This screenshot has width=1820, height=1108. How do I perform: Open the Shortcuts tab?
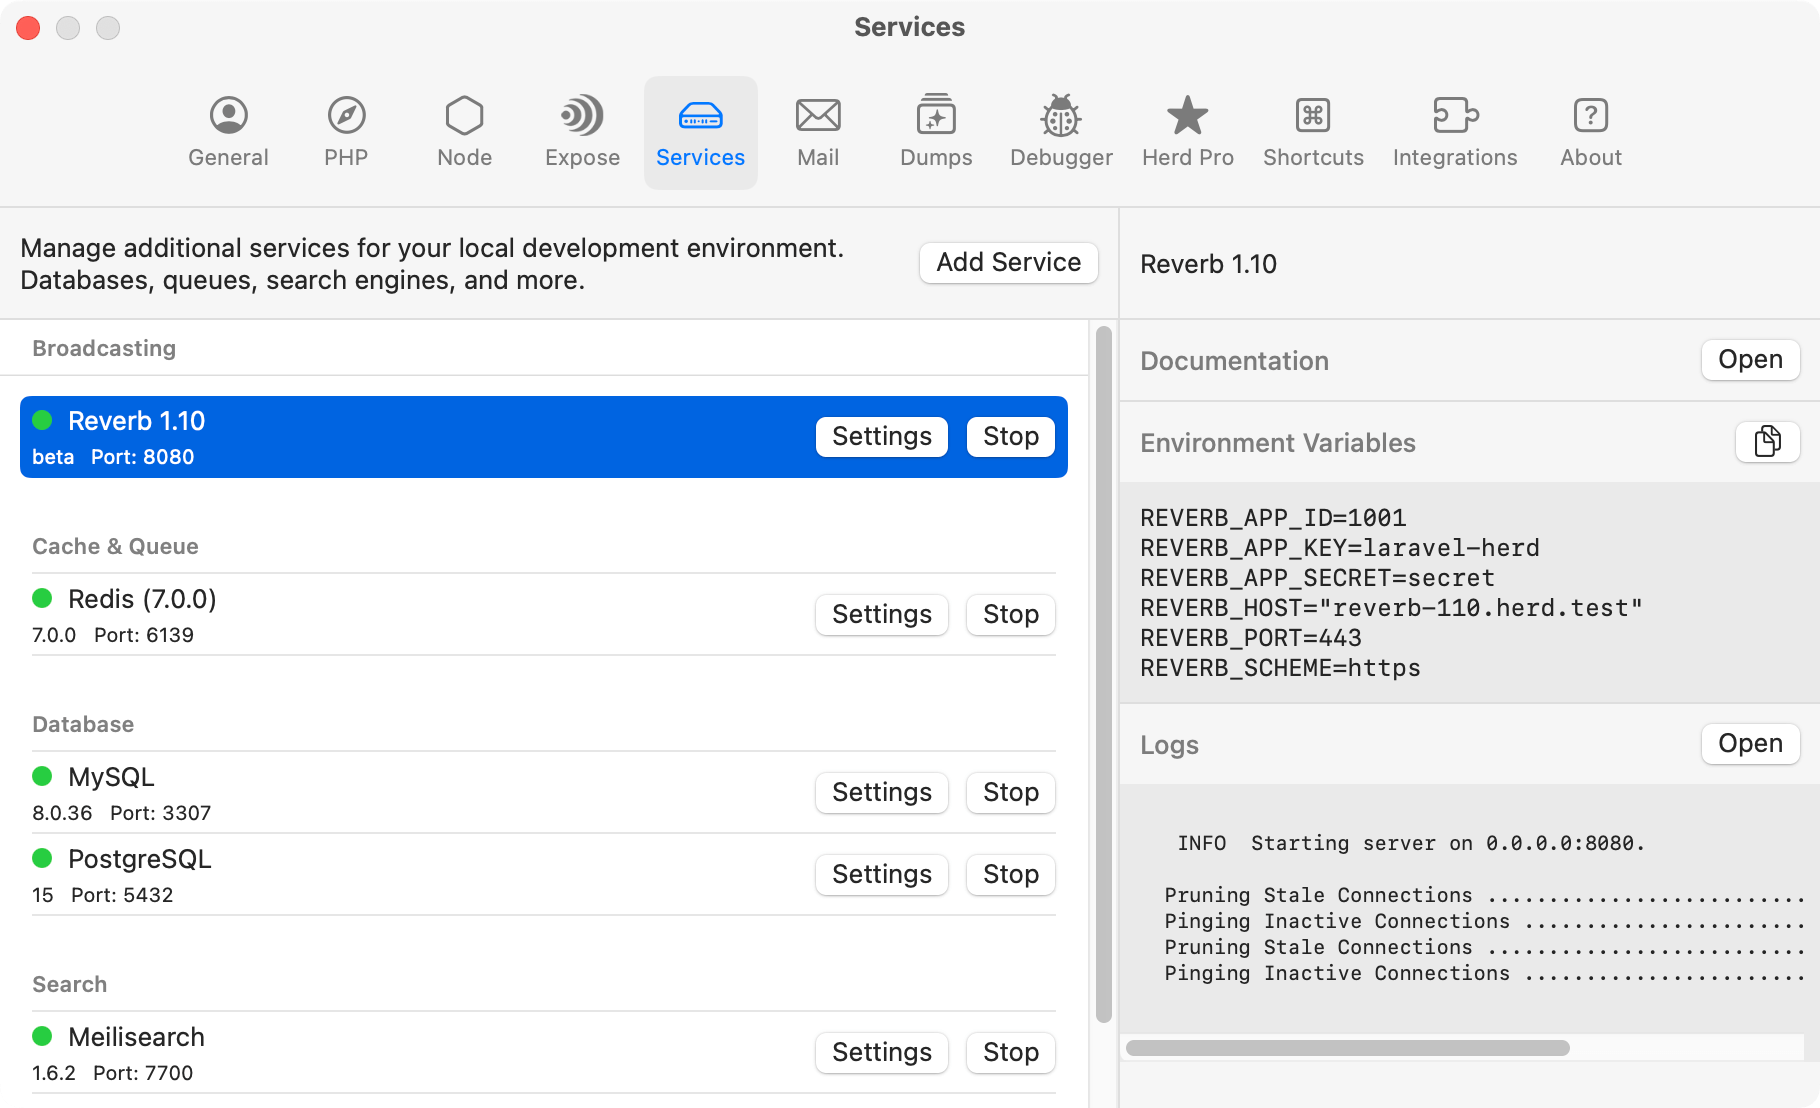point(1313,132)
